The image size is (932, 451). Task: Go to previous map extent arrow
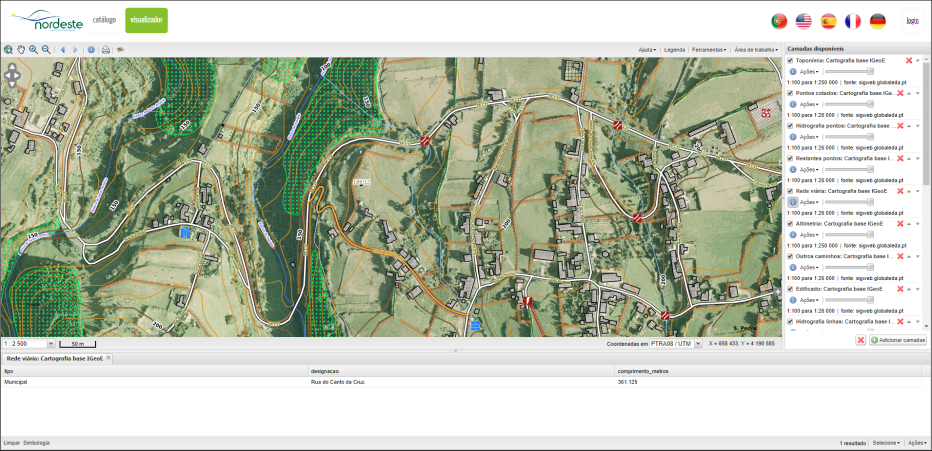(63, 49)
